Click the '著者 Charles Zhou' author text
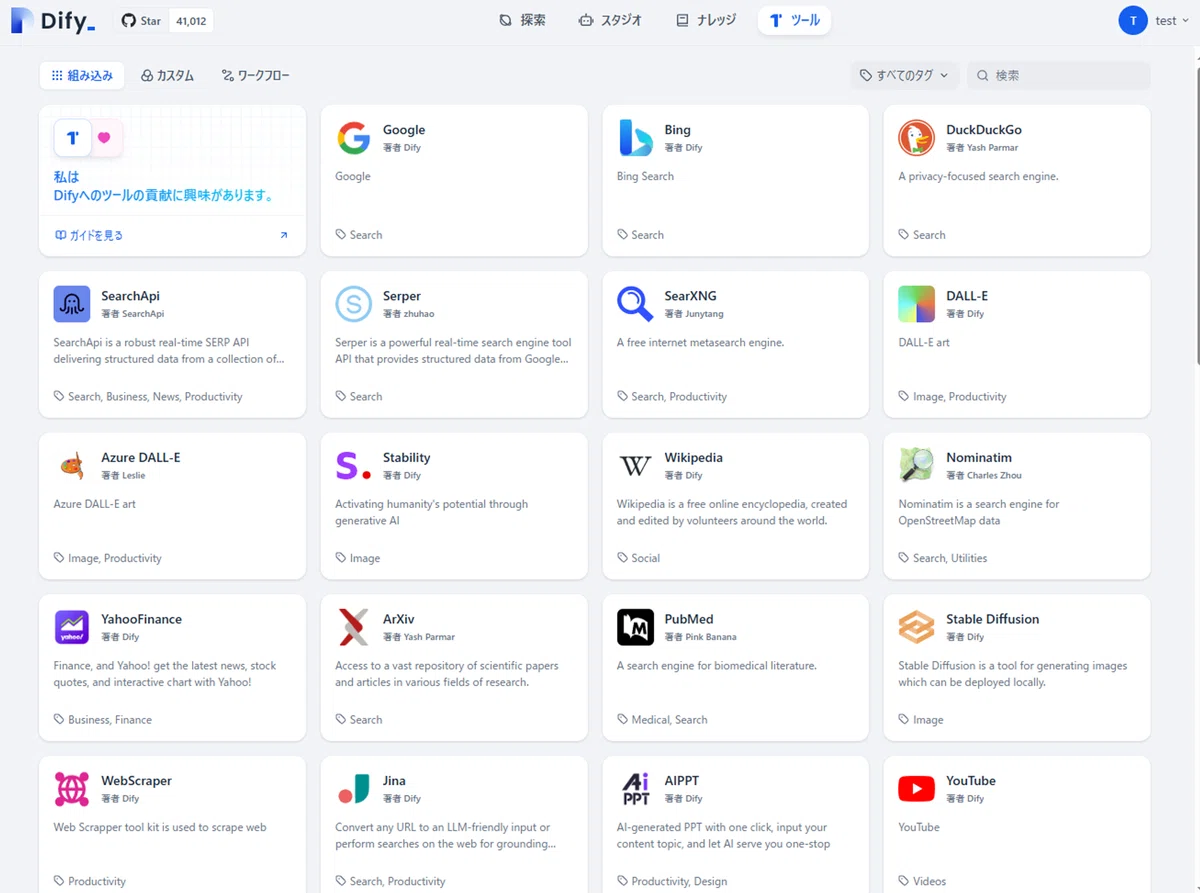The image size is (1200, 893). point(984,476)
